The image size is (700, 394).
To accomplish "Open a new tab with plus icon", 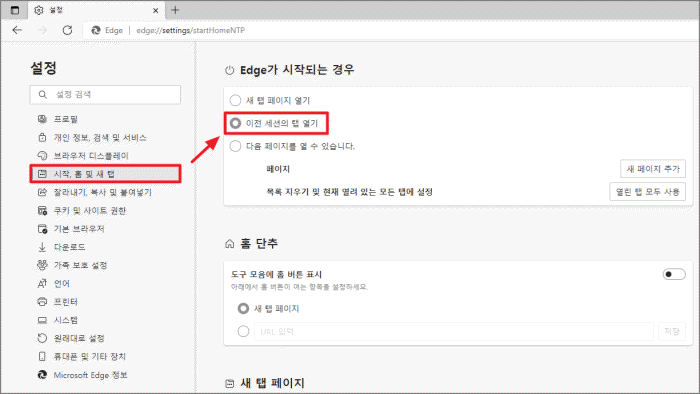I will 175,10.
